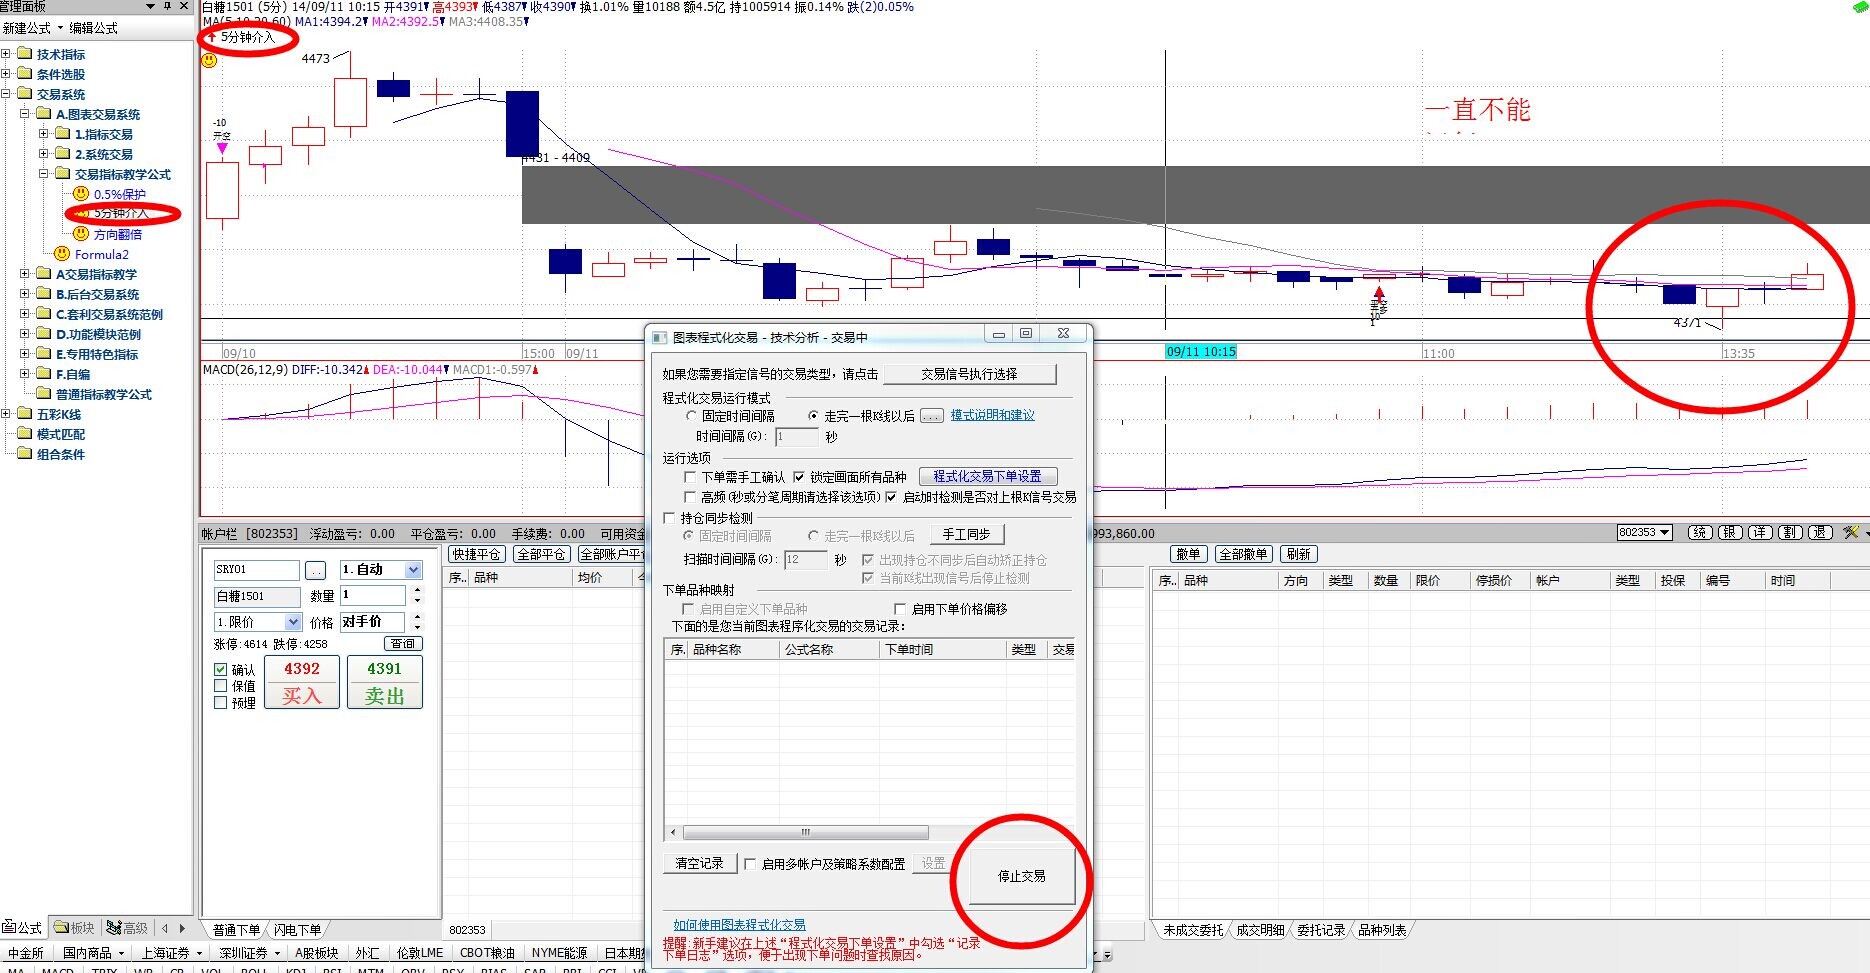Click the 银 bank transfer button
Viewport: 1870px width, 973px height.
tap(1729, 533)
